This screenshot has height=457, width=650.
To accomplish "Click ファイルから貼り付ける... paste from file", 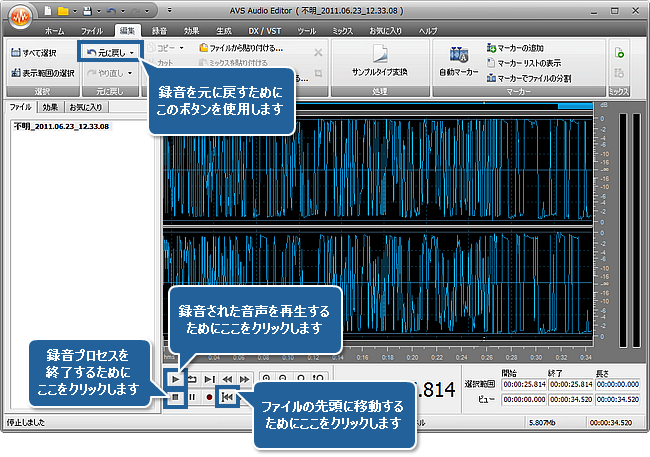I will click(241, 48).
